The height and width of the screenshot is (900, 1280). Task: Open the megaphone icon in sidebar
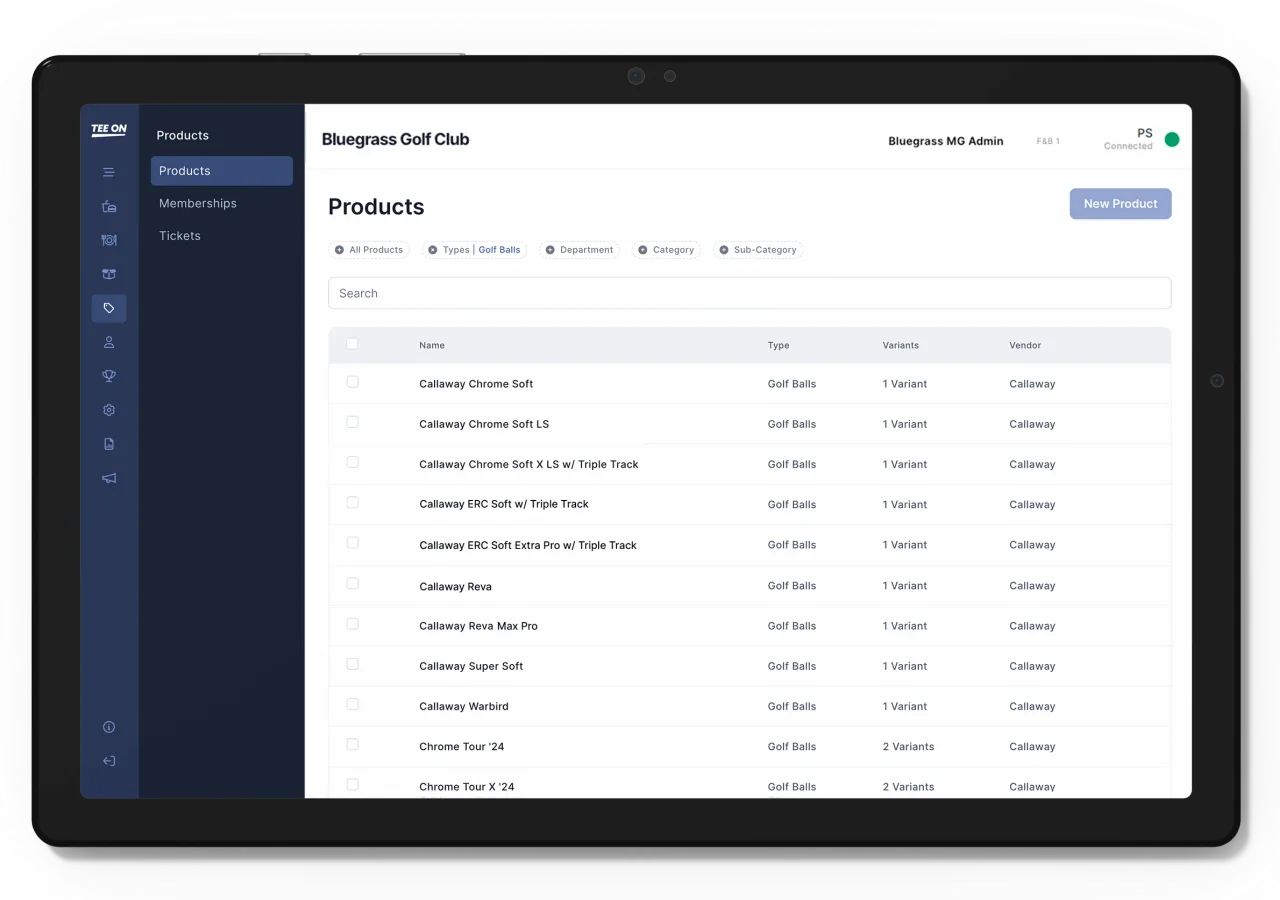coord(109,478)
